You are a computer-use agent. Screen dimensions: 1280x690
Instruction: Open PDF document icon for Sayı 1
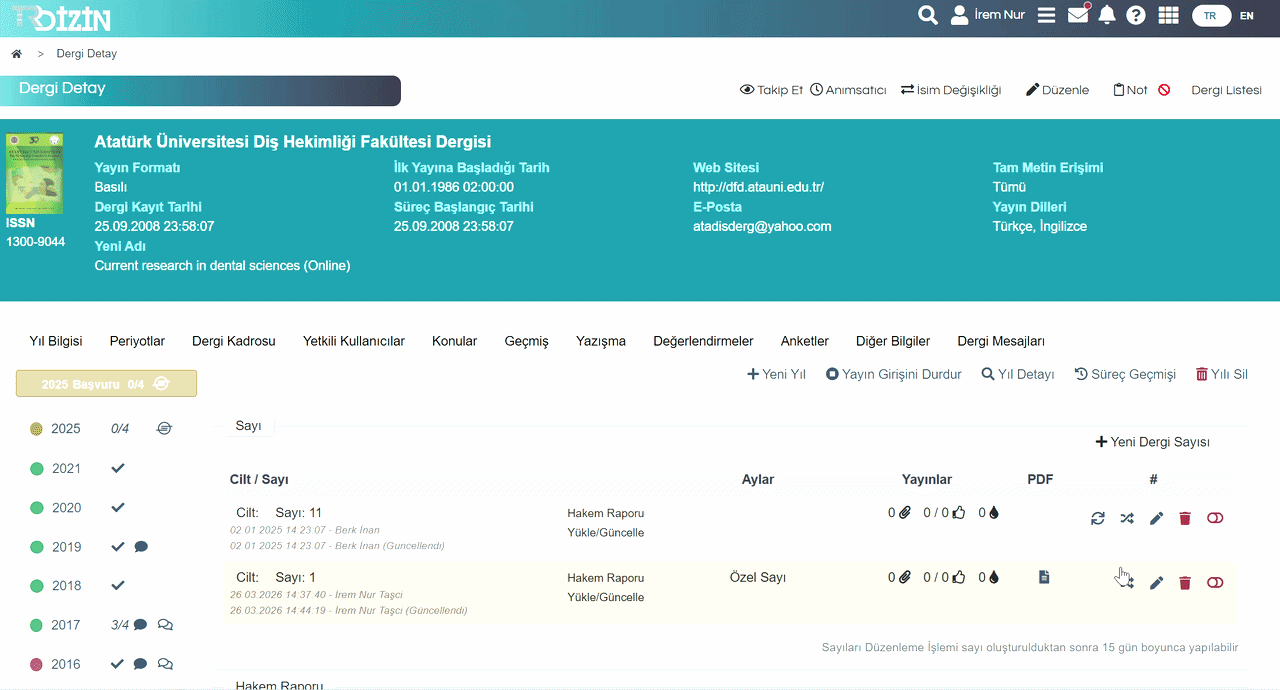1044,577
